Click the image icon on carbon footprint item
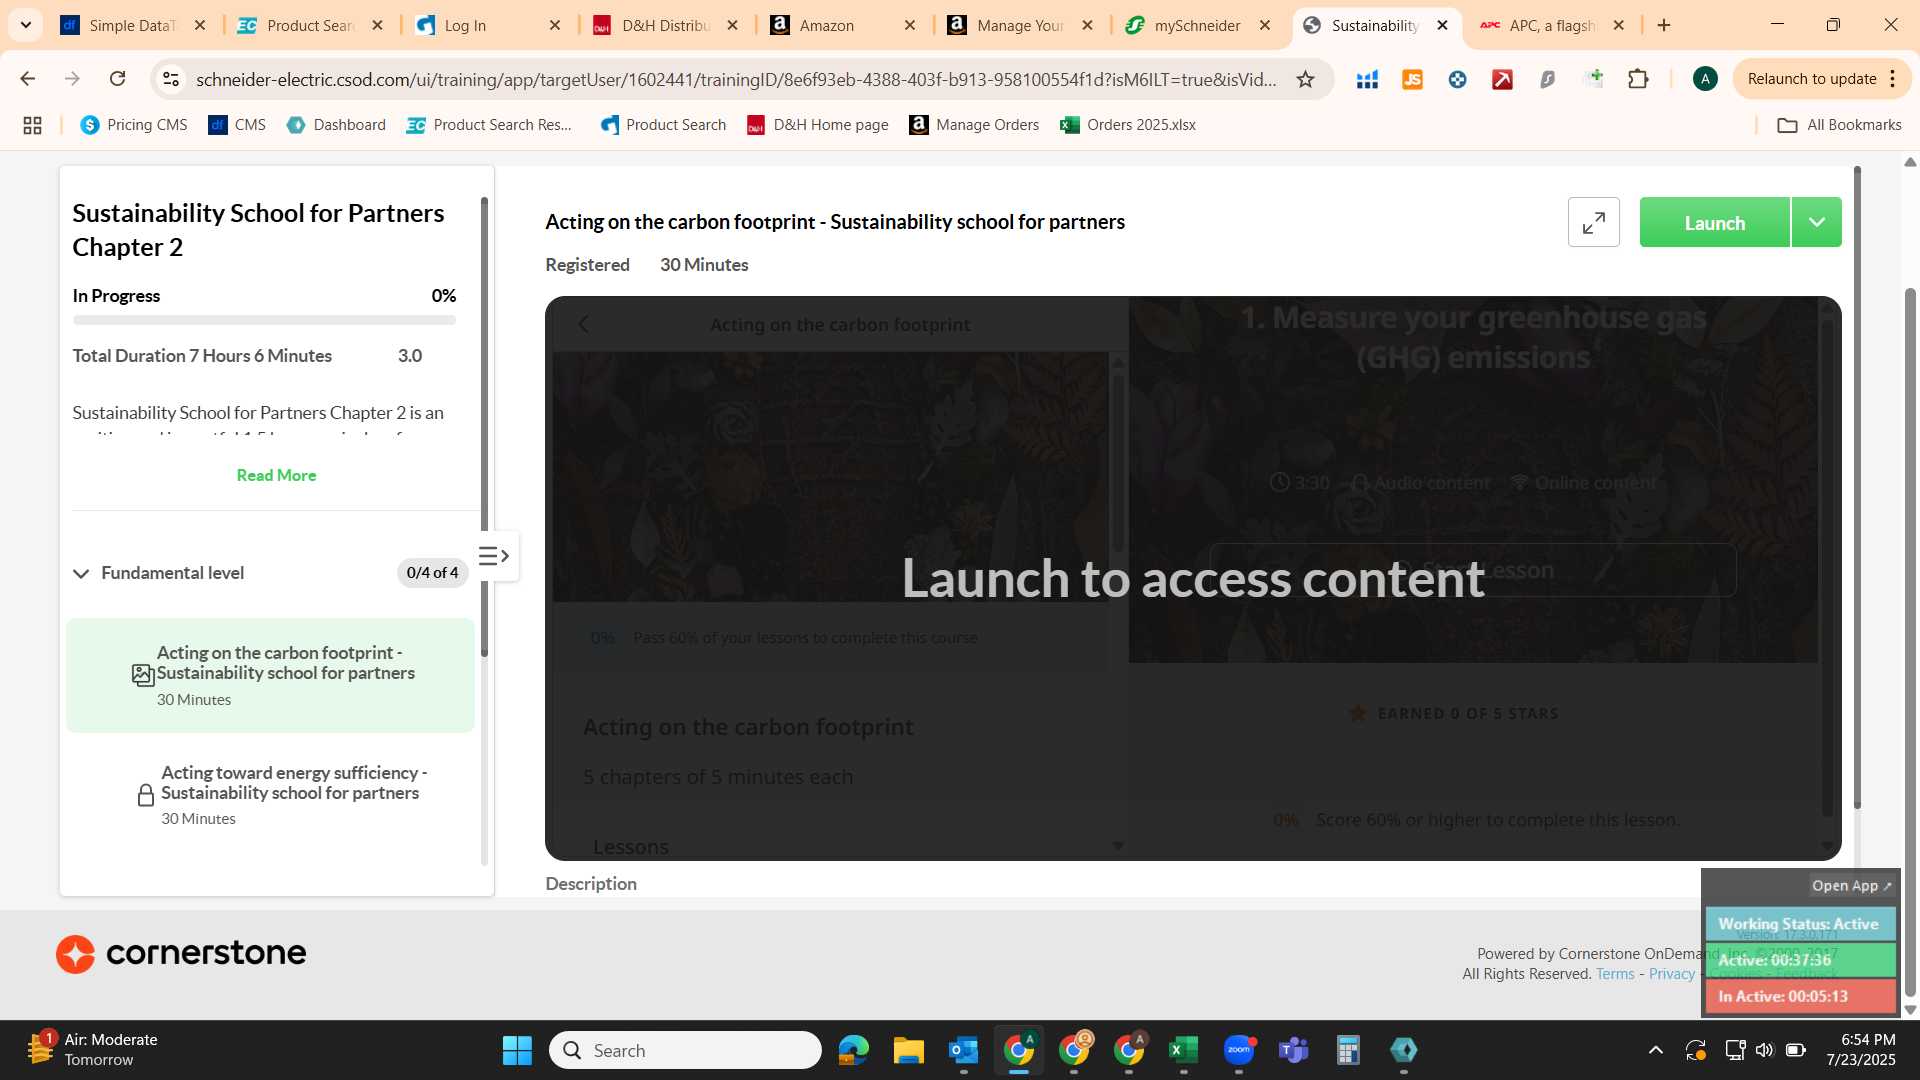 click(x=143, y=675)
